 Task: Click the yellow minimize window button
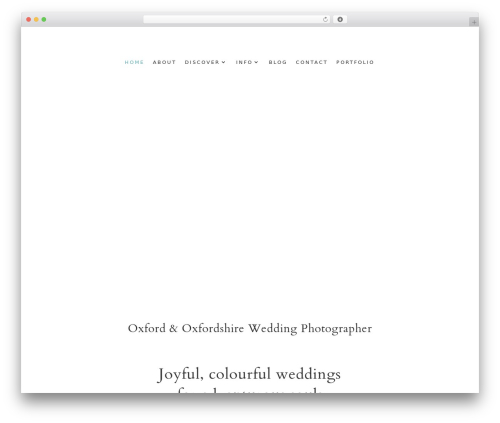pos(36,20)
